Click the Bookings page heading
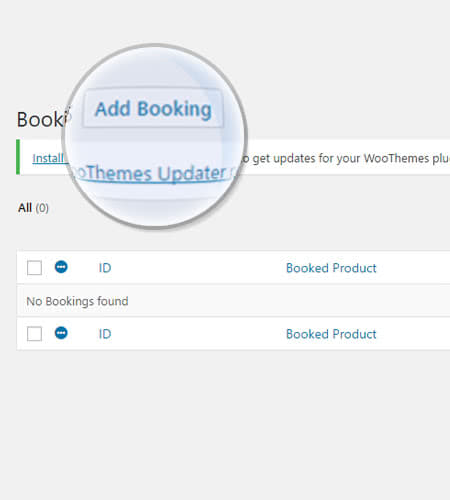 40,119
